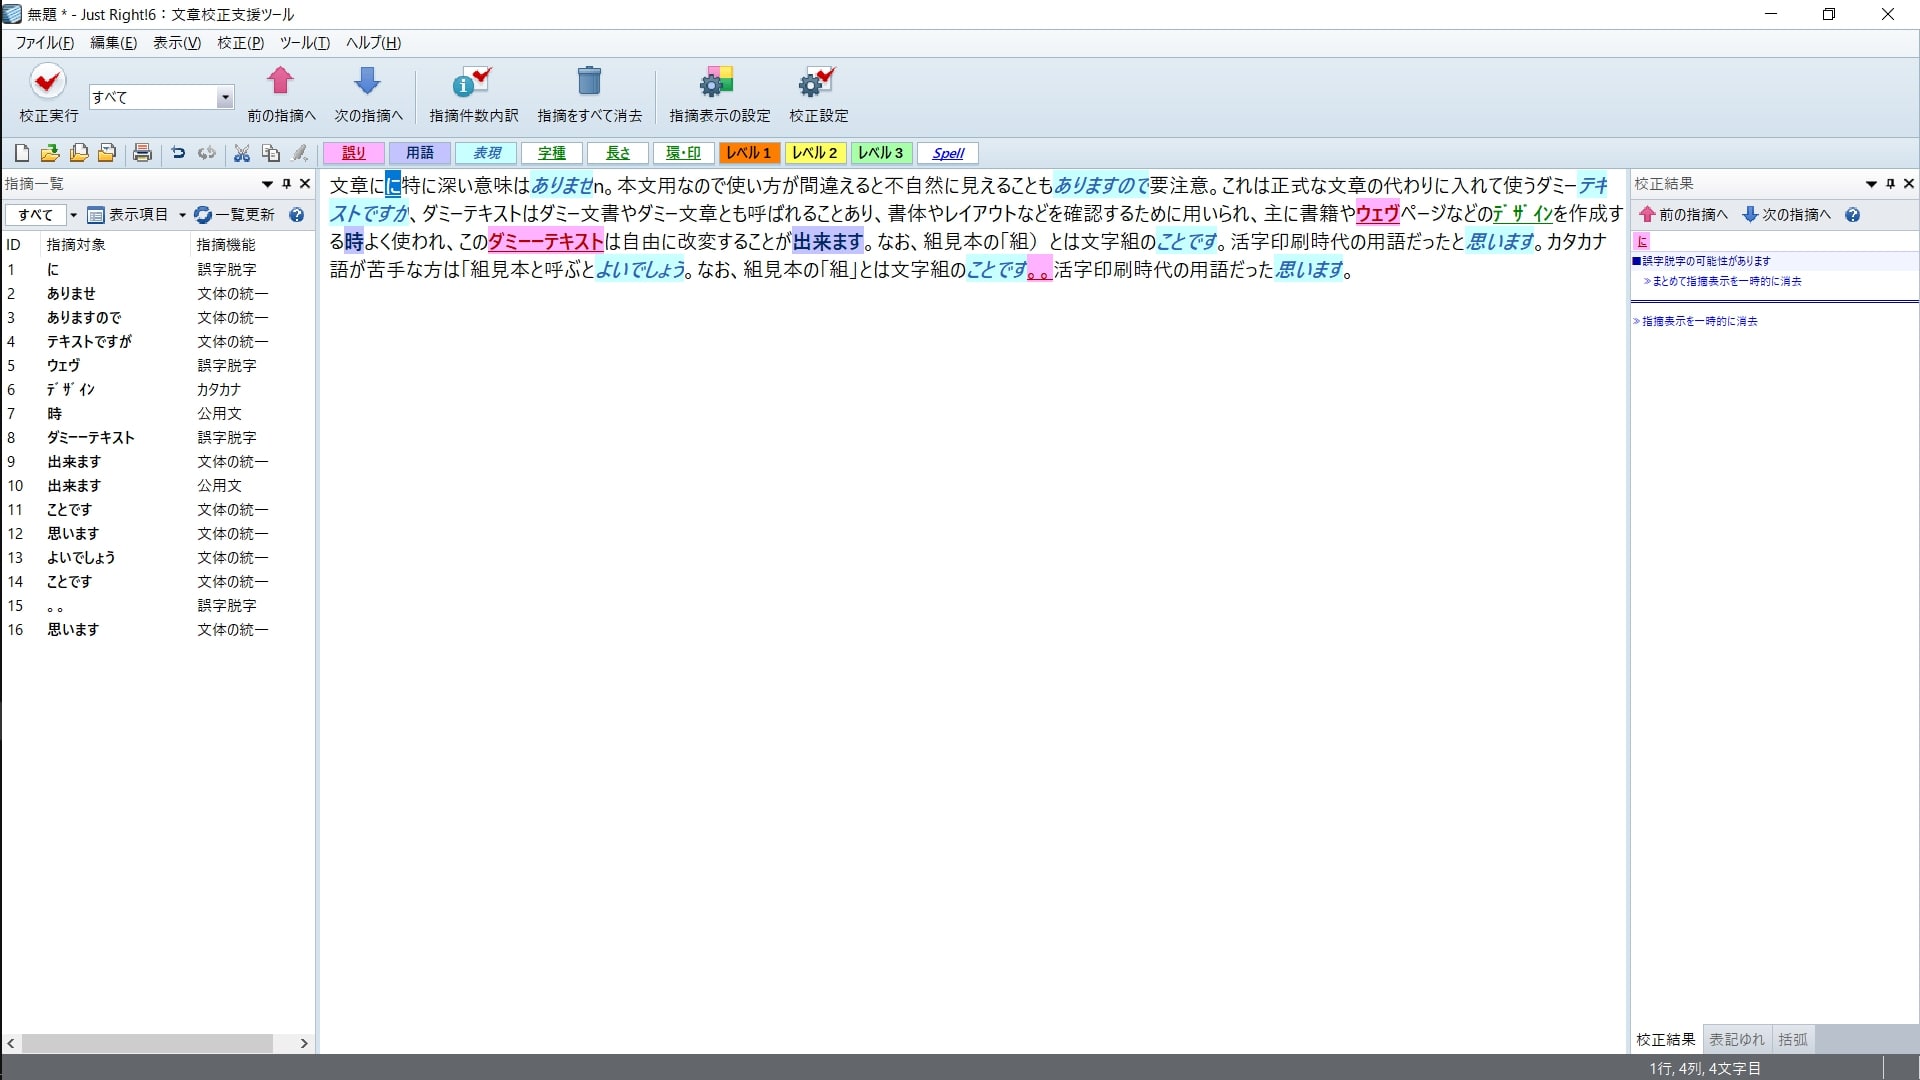Click the print icon in small toolbar
Viewport: 1920px width, 1080px height.
(x=142, y=153)
